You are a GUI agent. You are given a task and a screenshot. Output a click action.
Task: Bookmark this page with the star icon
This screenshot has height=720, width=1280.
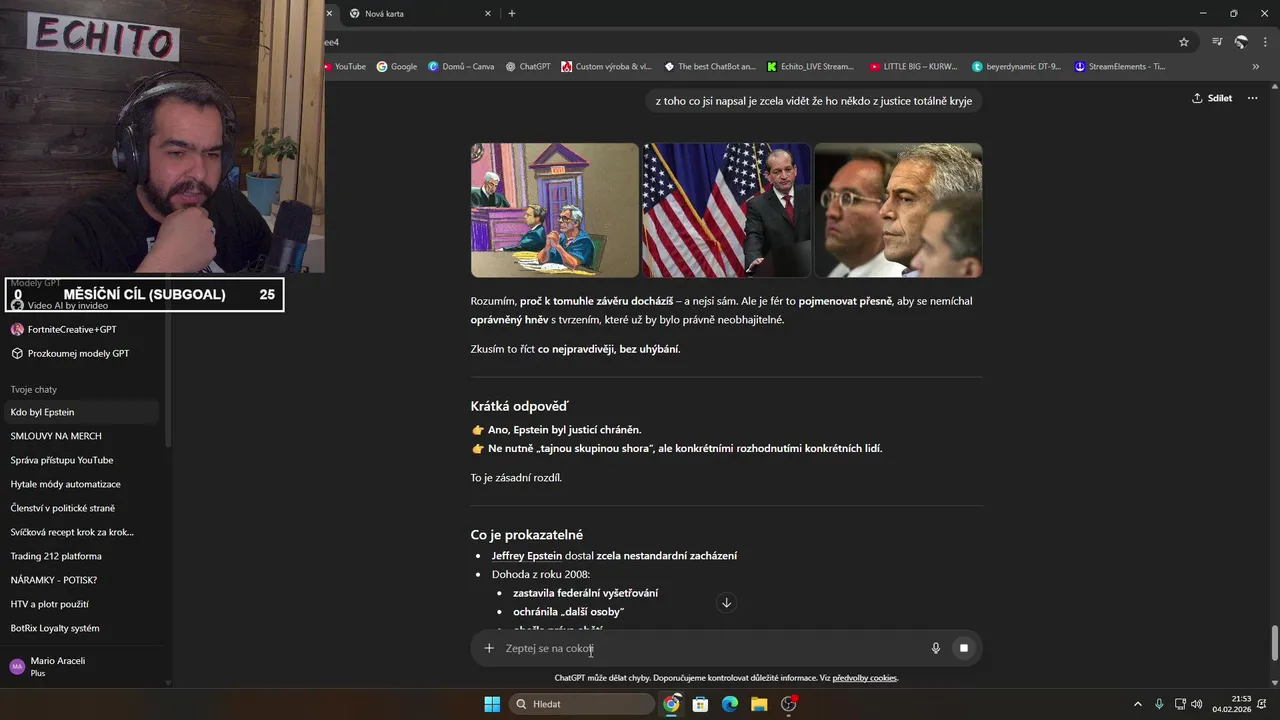click(x=1184, y=42)
